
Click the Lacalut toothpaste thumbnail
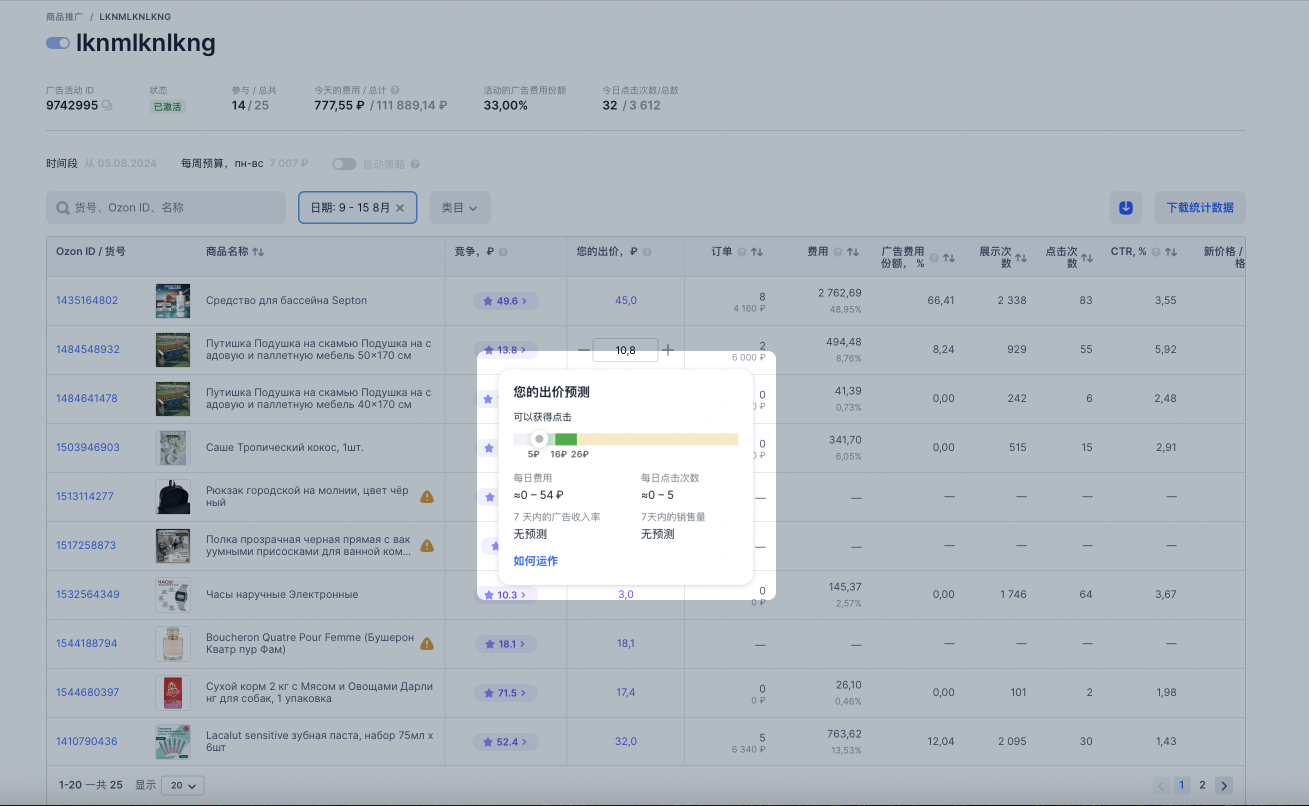click(x=173, y=741)
